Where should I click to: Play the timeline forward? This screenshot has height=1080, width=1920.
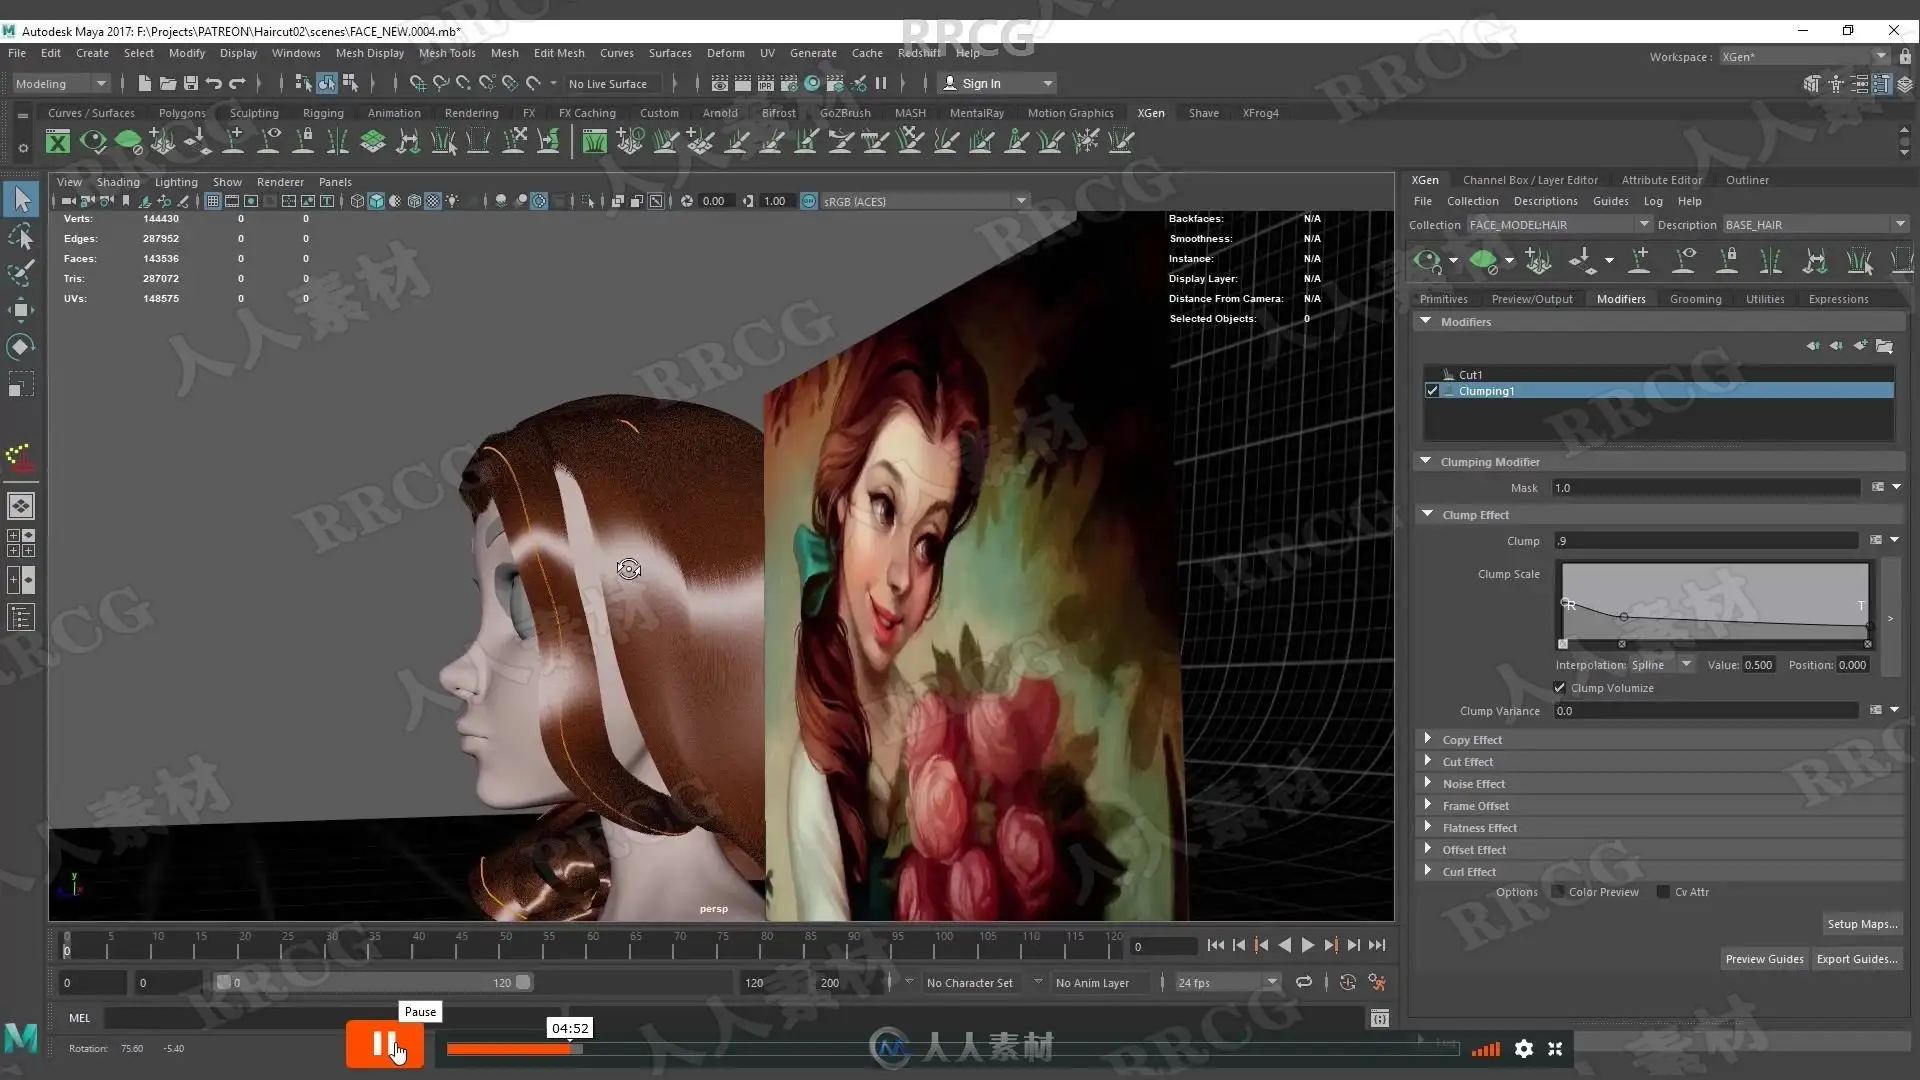point(1307,945)
